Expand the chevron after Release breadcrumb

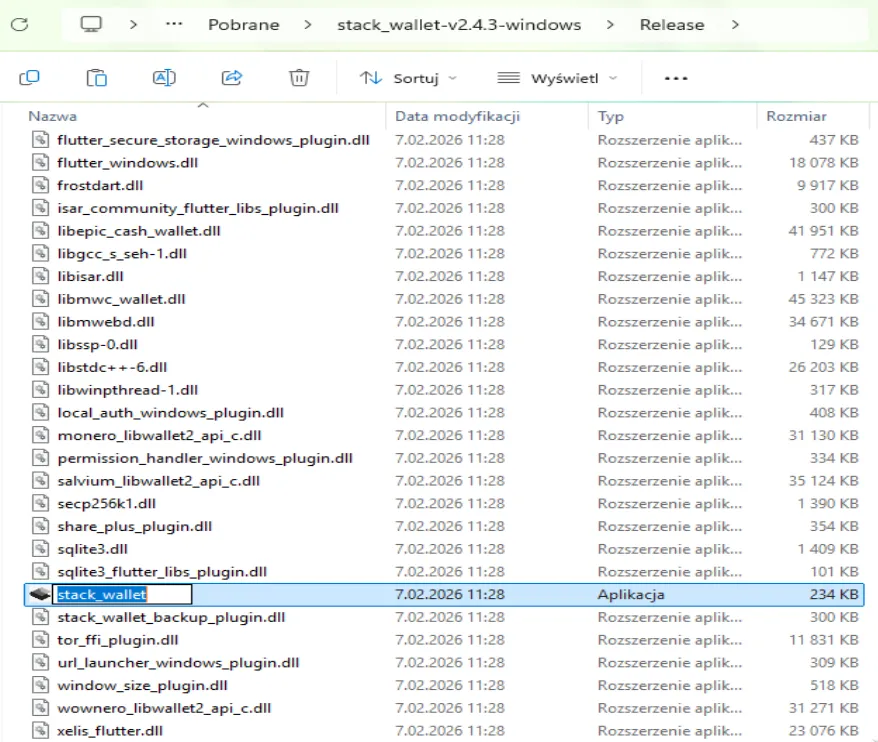(735, 25)
